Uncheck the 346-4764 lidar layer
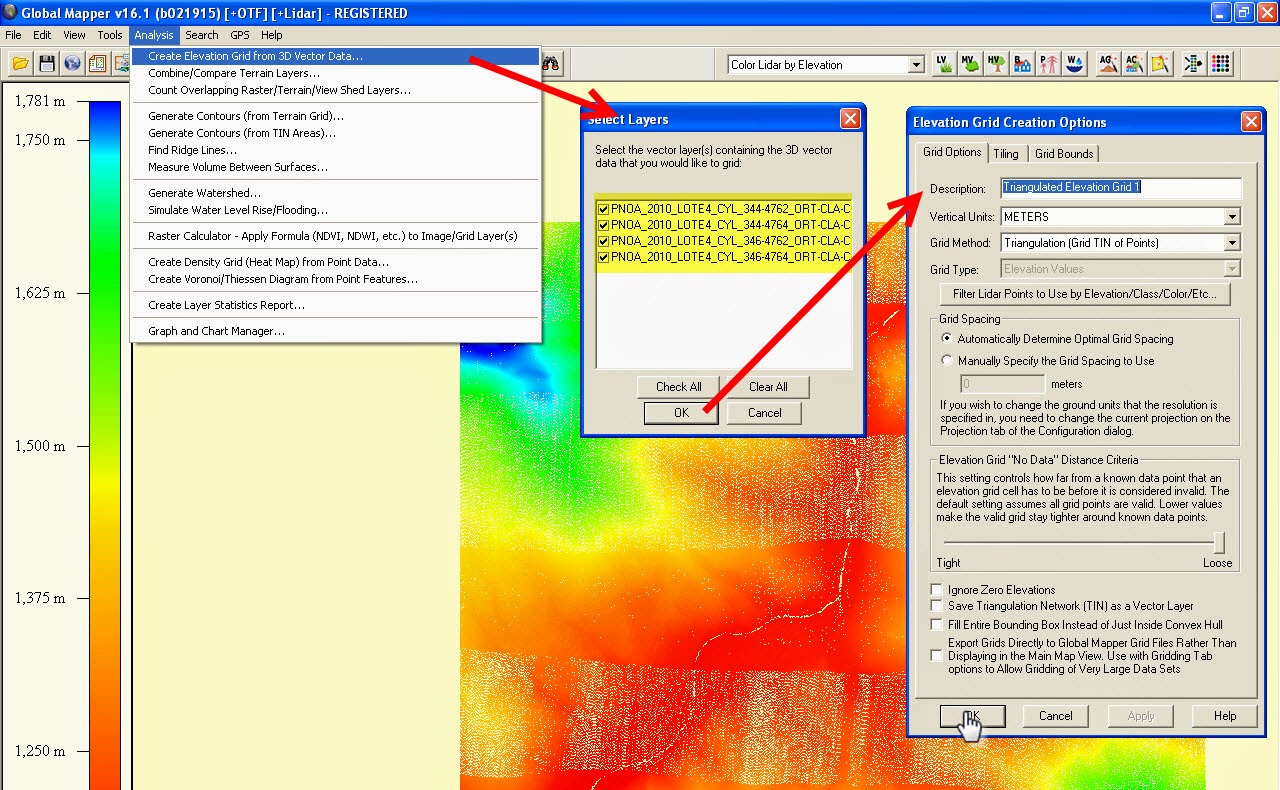Screen dimensions: 1280x790 pyautogui.click(x=603, y=257)
